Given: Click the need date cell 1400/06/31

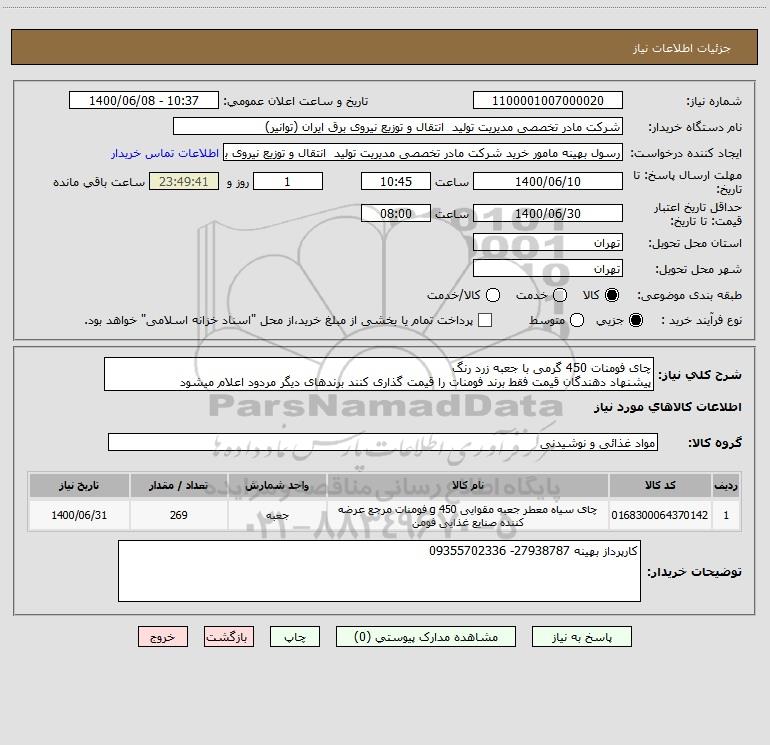Looking at the screenshot, I should (x=79, y=515).
